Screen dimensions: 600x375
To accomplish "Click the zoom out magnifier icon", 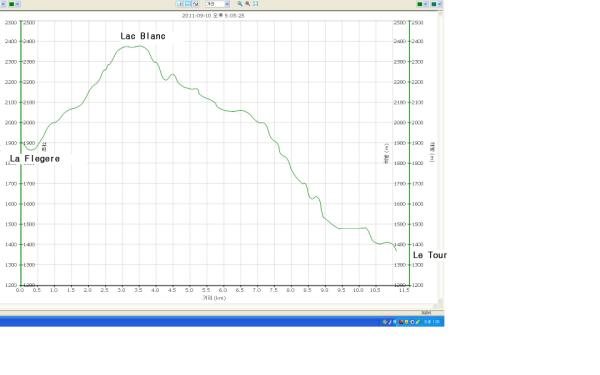I will pyautogui.click(x=248, y=4).
